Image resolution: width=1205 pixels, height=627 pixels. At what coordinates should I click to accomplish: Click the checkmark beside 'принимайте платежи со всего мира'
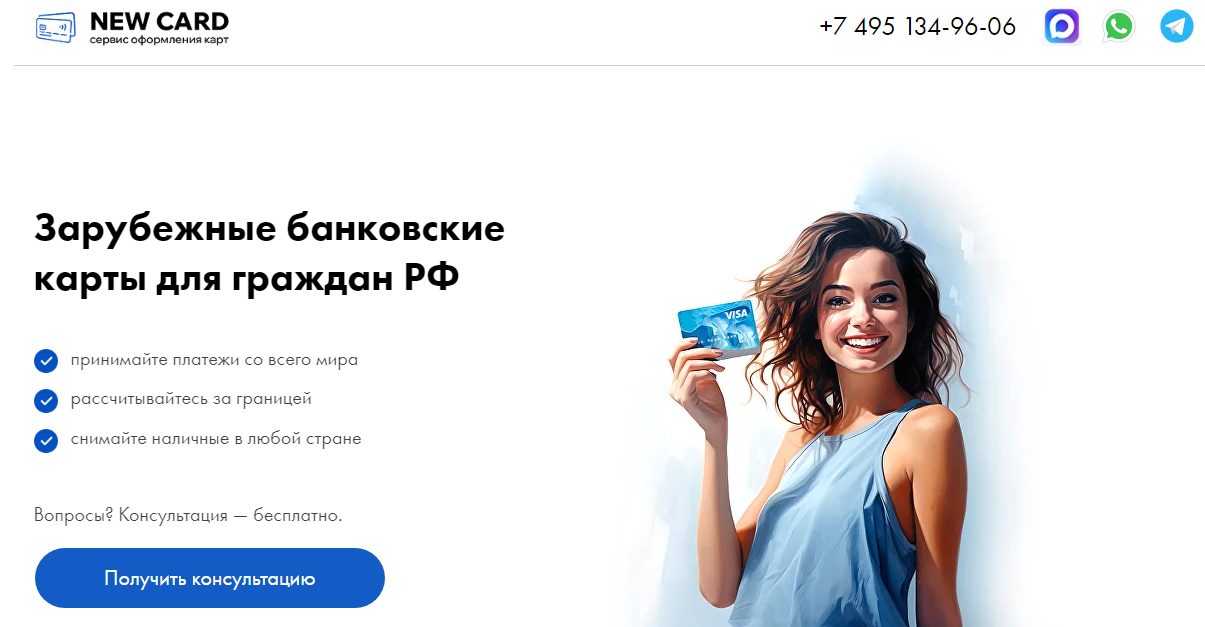point(46,360)
